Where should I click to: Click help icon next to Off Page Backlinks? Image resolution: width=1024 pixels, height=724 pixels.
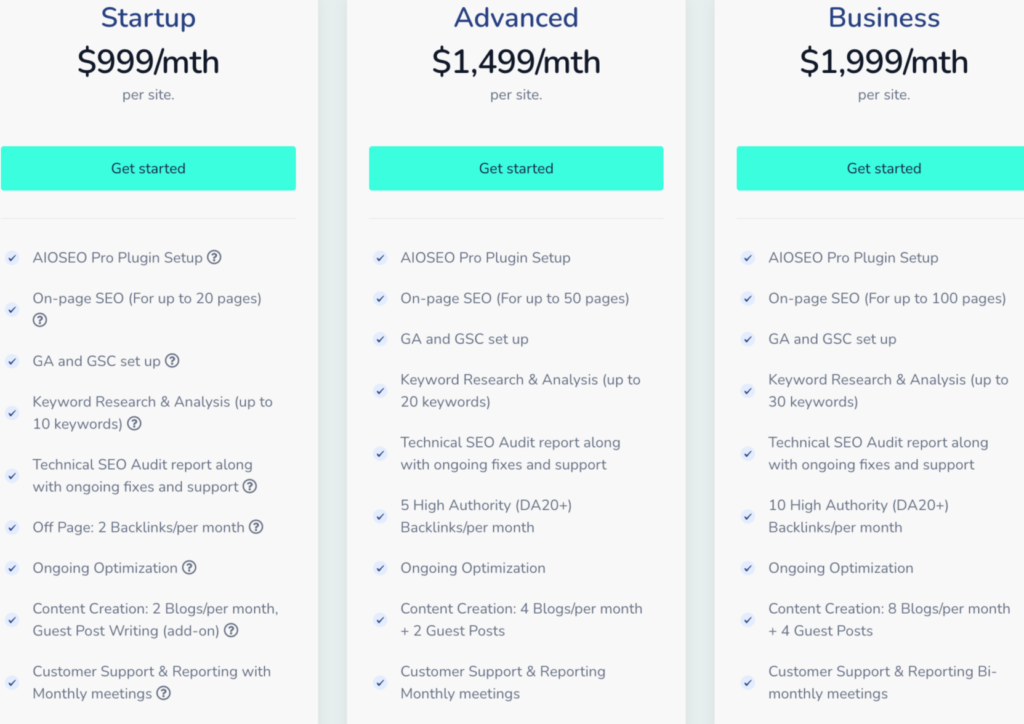pyautogui.click(x=256, y=527)
